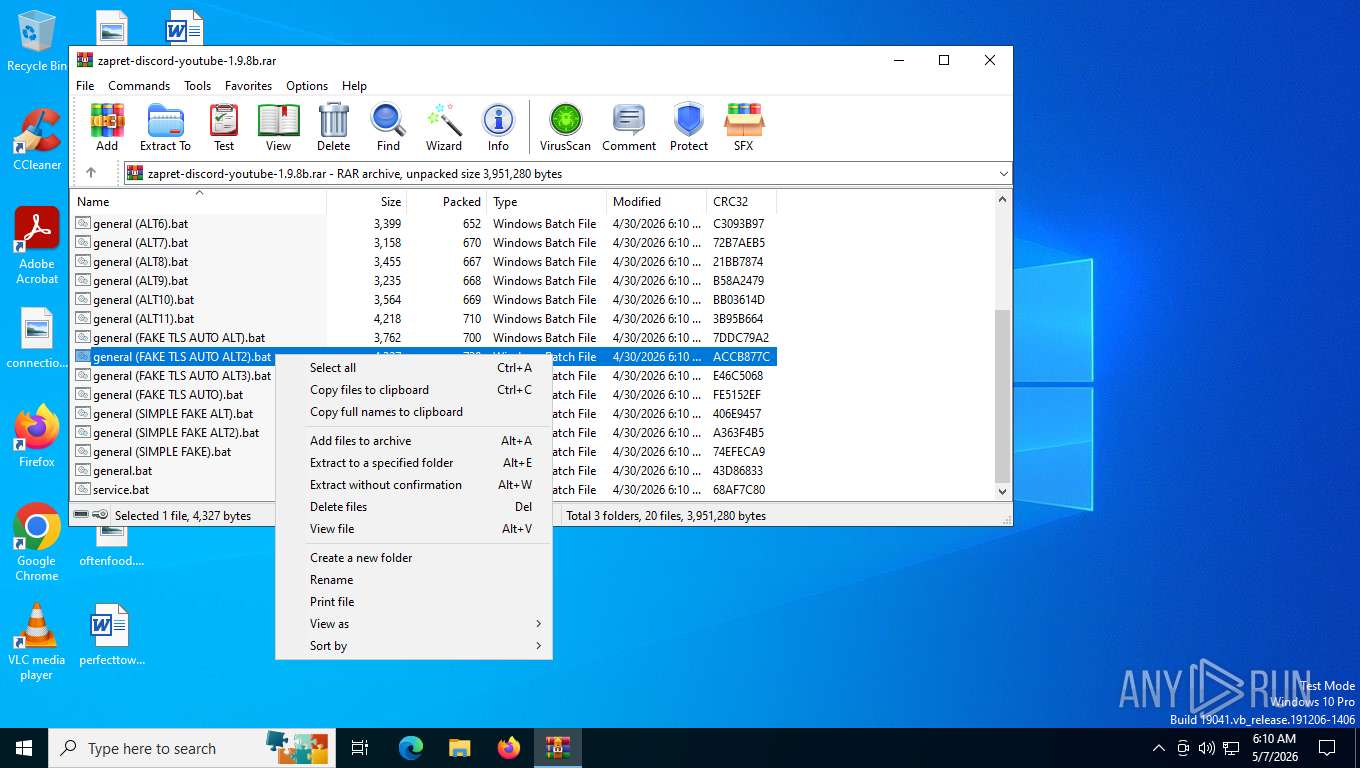Click the SFX toolbar icon

point(743,127)
